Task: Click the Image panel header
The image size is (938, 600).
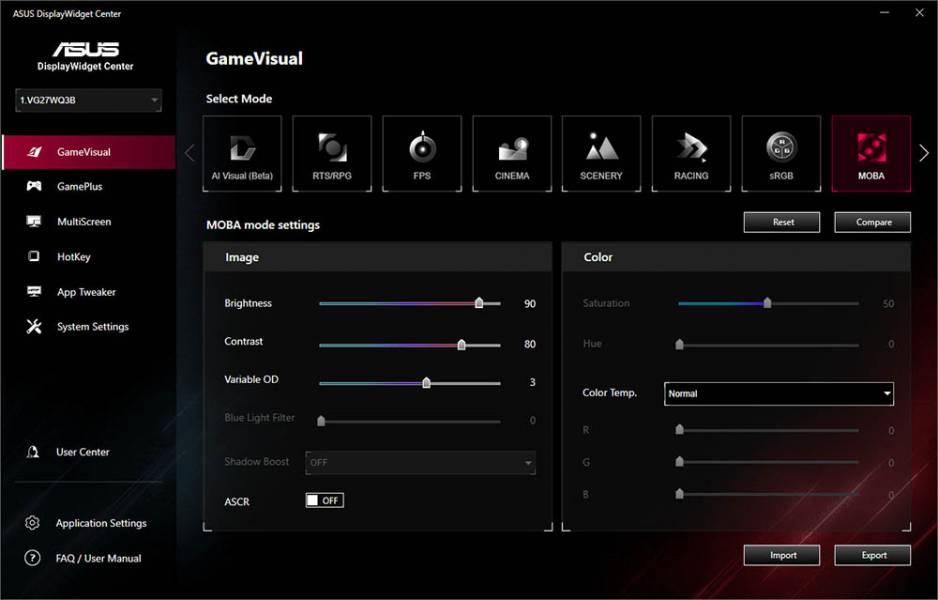Action: [377, 257]
